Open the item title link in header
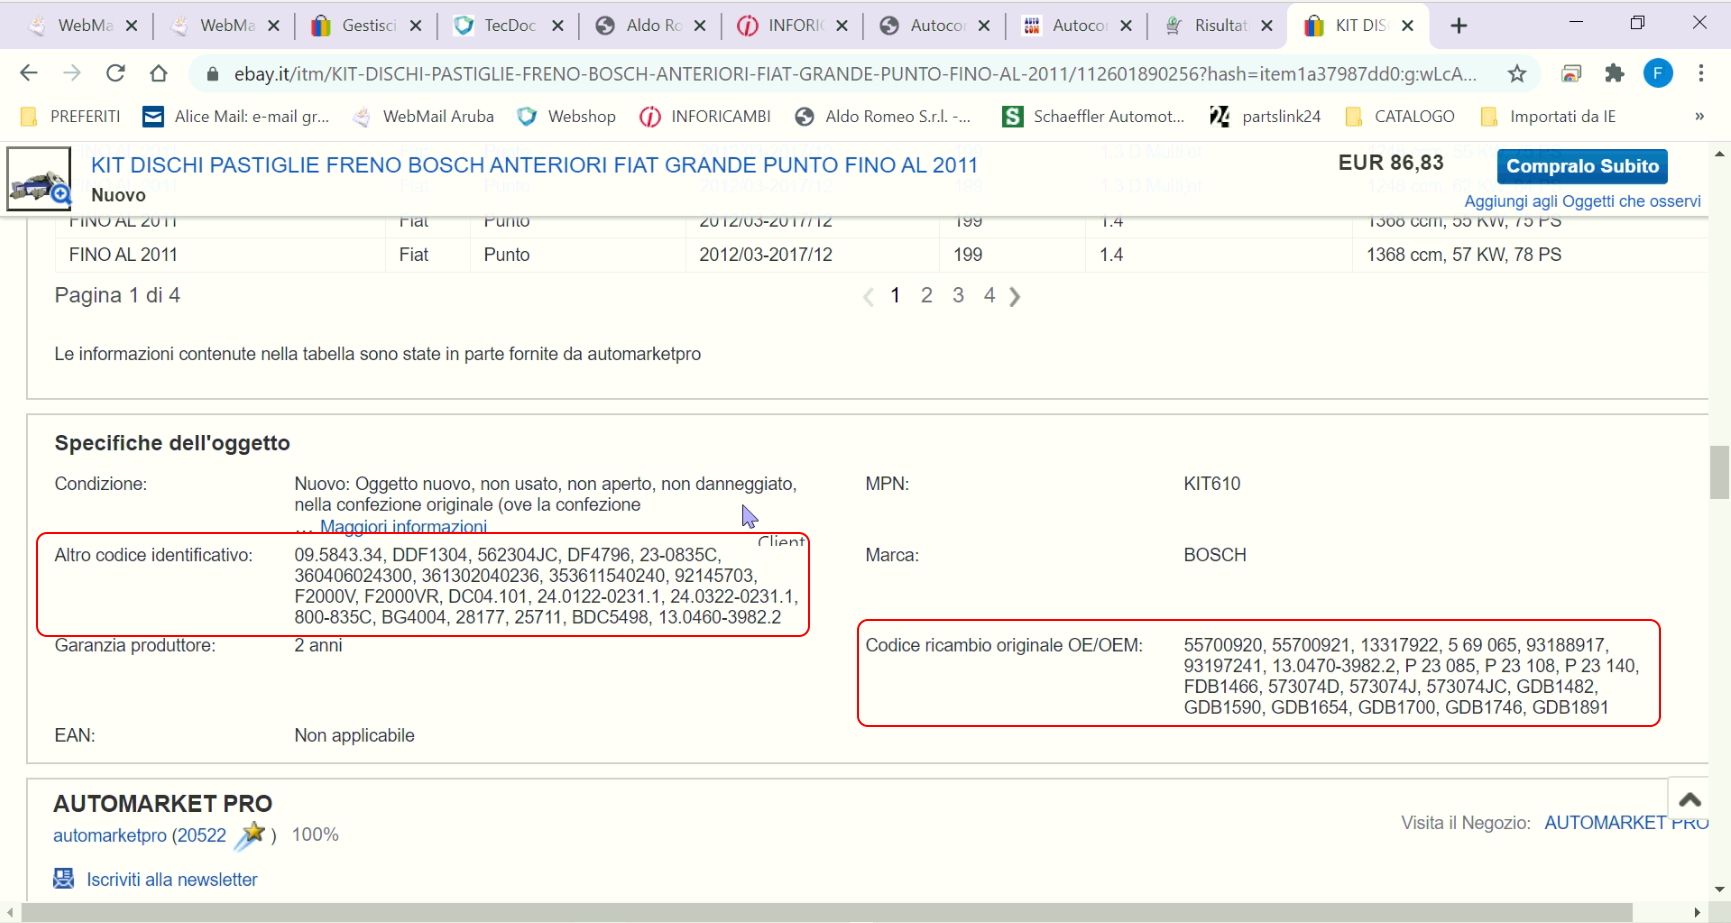 (x=534, y=165)
